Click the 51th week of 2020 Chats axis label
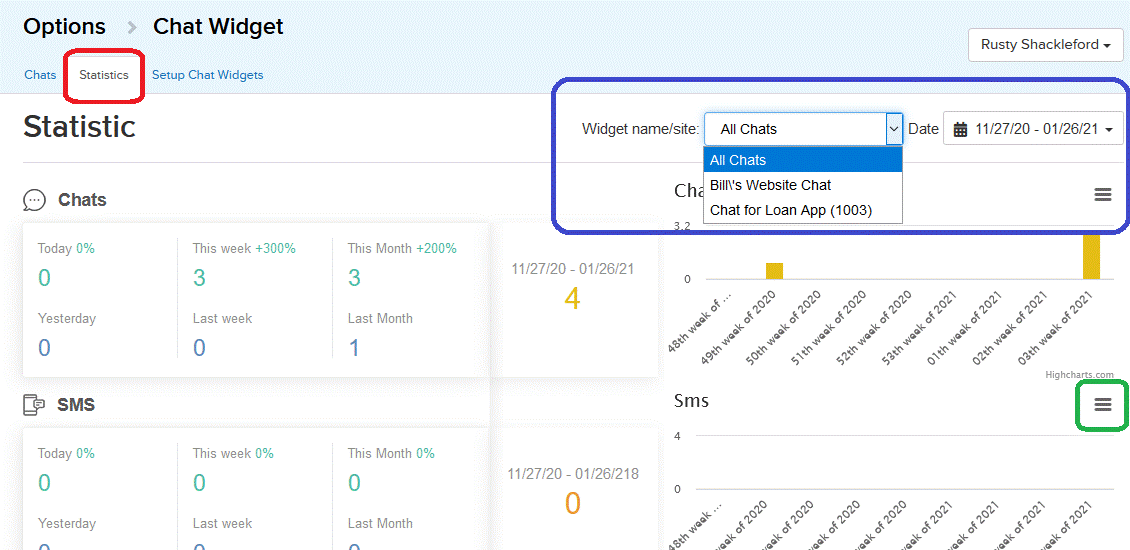This screenshot has width=1130, height=550. tap(829, 327)
